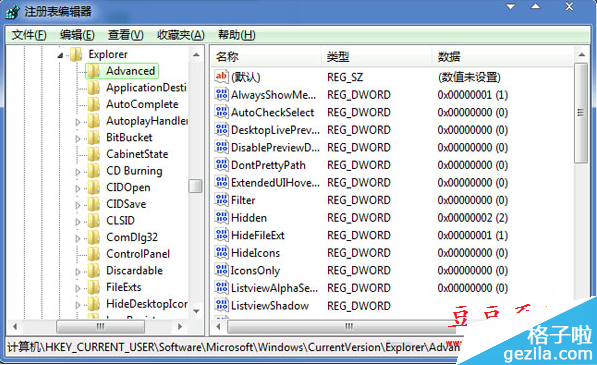Click the DWORD icon for HideIcons
This screenshot has height=365, width=597.
221,252
